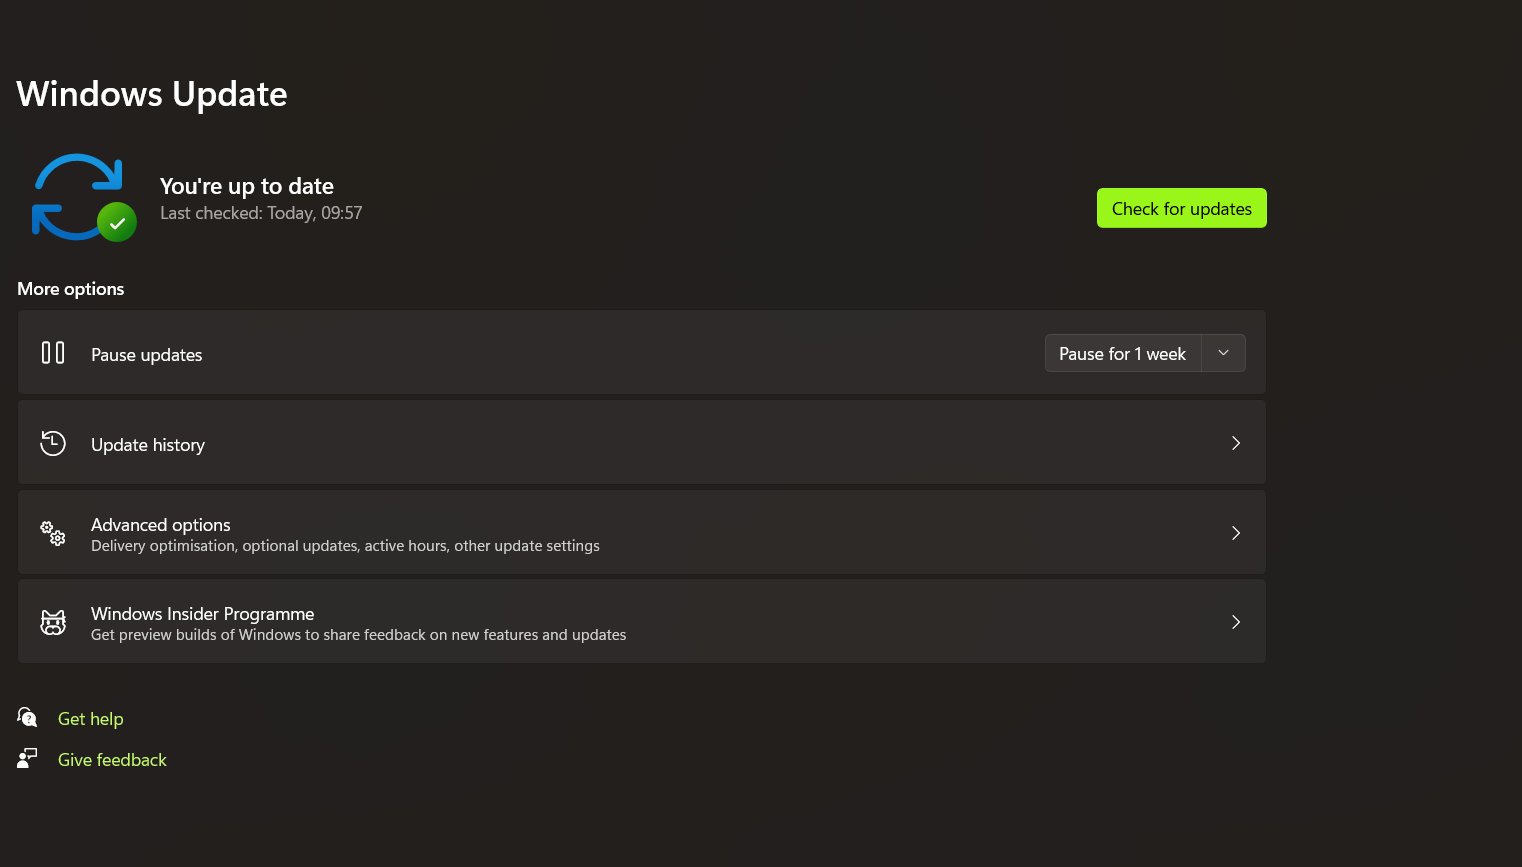
Task: Pause updates for 1 week
Action: 1123,353
